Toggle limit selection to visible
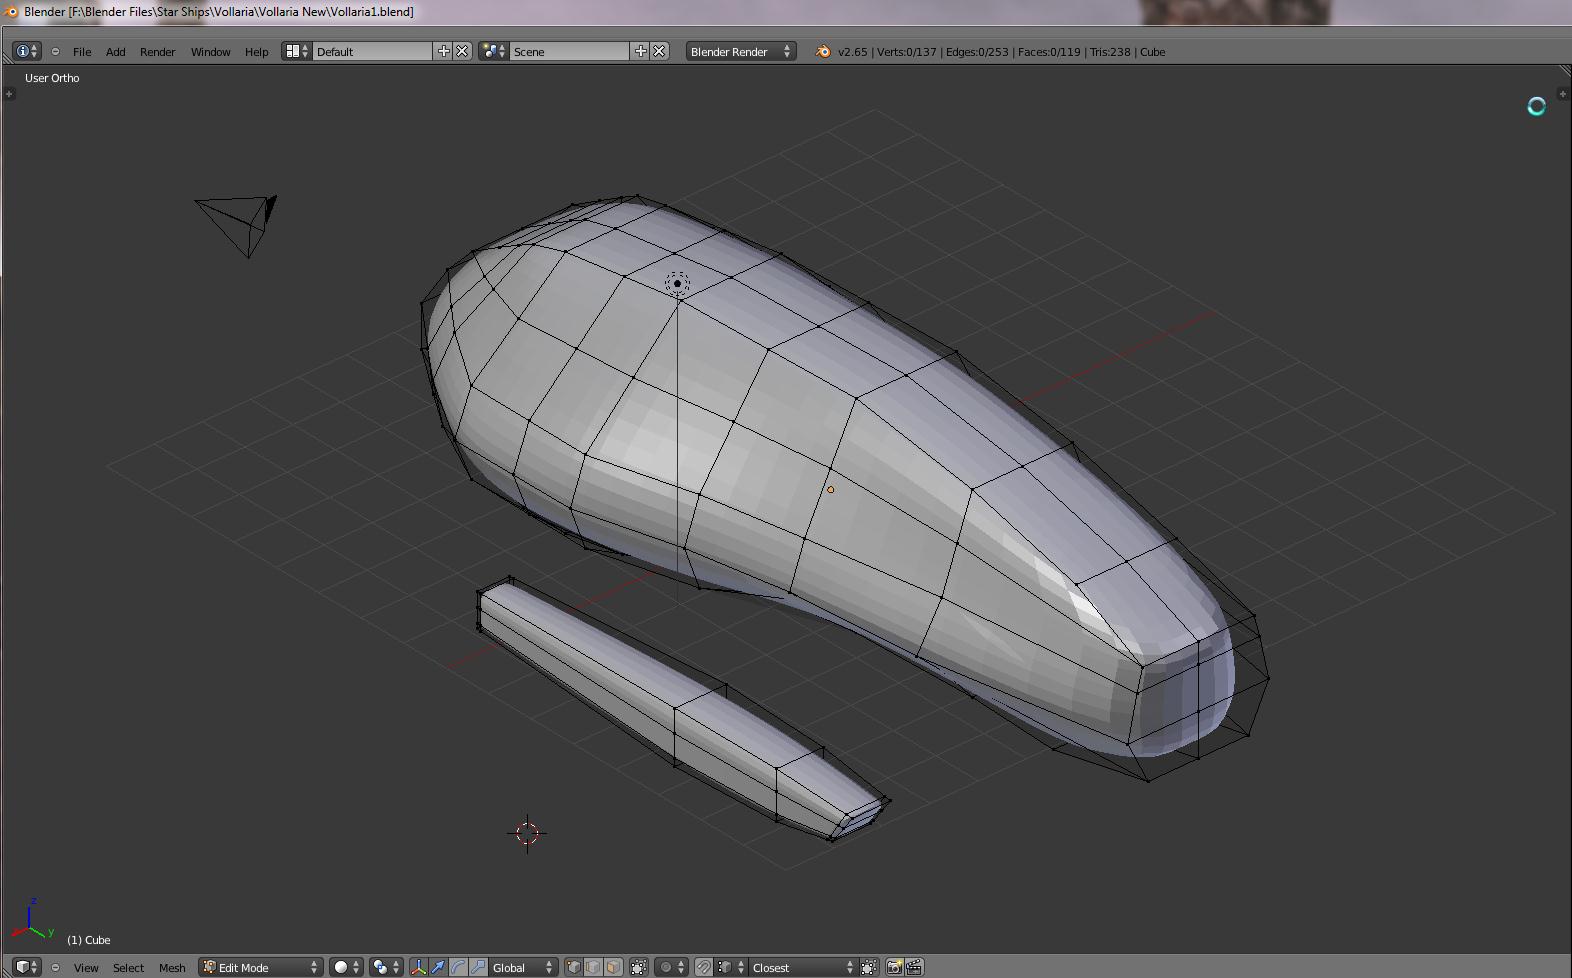The height and width of the screenshot is (978, 1572). (x=639, y=967)
